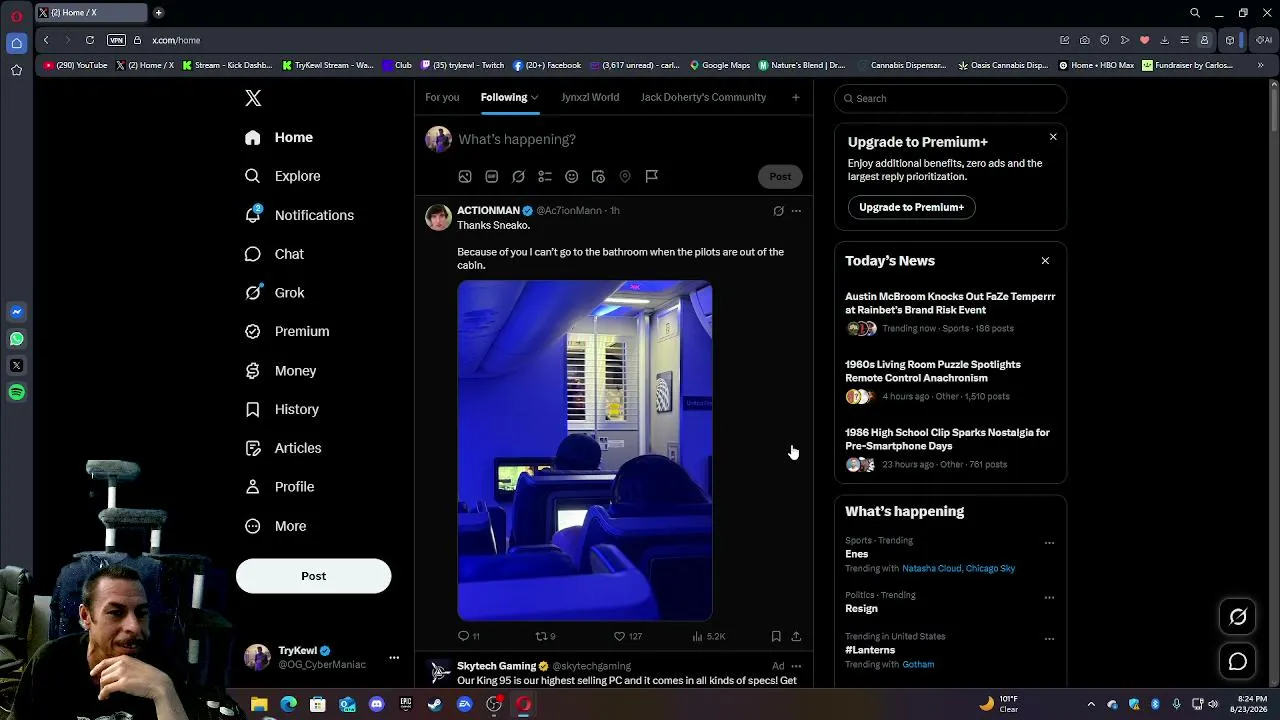Open browser downloads from the toolbar
Viewport: 1280px width, 720px height.
(x=1164, y=40)
